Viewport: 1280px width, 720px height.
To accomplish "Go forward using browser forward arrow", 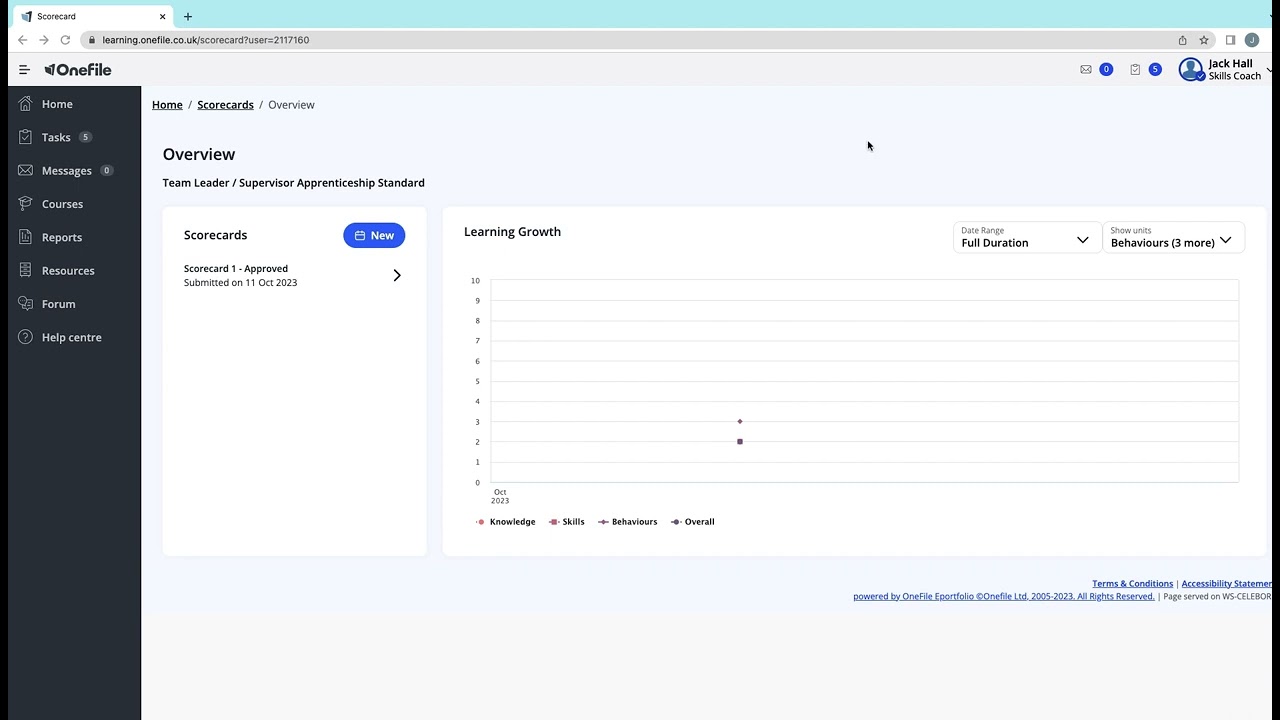I will [x=44, y=40].
